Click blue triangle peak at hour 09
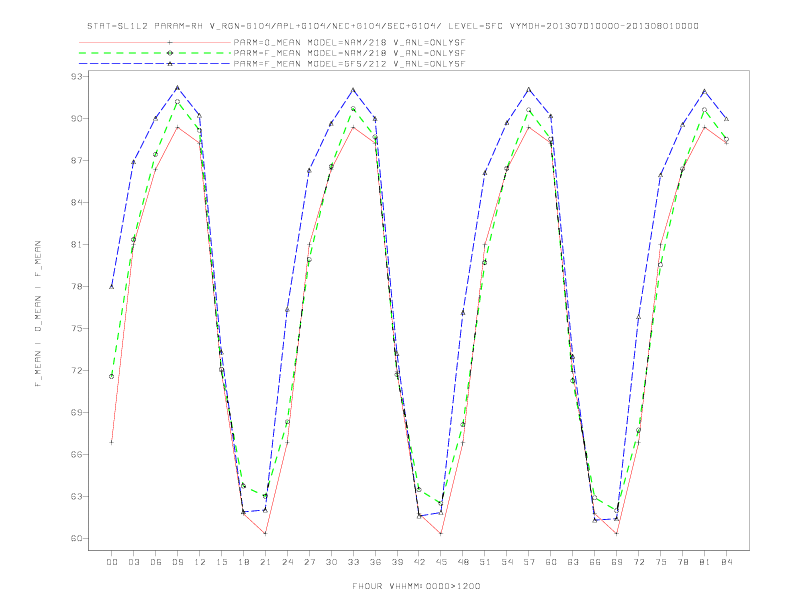Viewport: 792px width, 612px height. coord(177,88)
